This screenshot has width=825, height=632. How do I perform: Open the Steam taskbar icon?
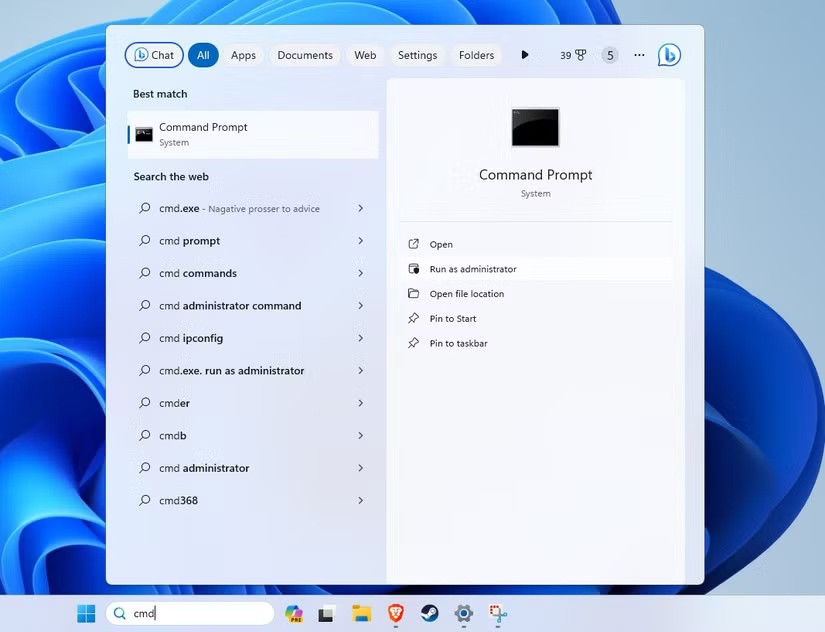(x=429, y=614)
